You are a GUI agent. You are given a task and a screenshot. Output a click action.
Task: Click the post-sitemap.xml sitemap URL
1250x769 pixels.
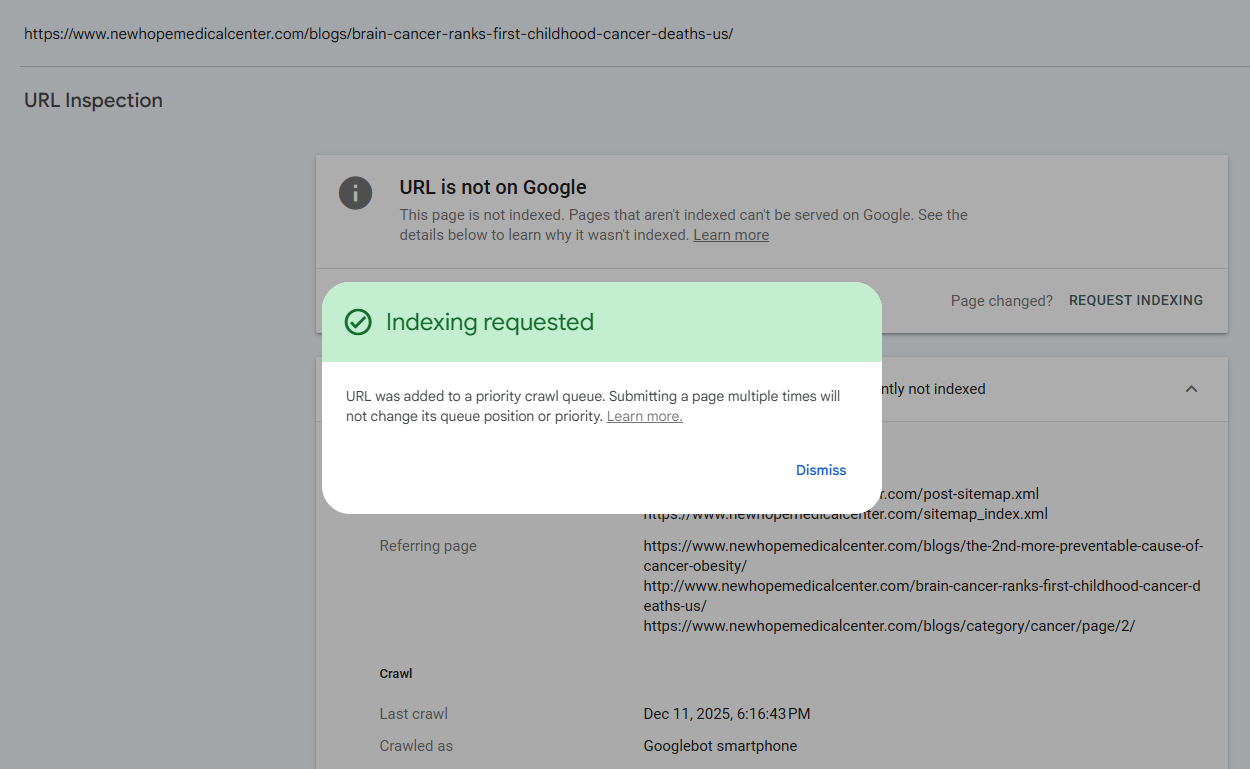pyautogui.click(x=960, y=494)
